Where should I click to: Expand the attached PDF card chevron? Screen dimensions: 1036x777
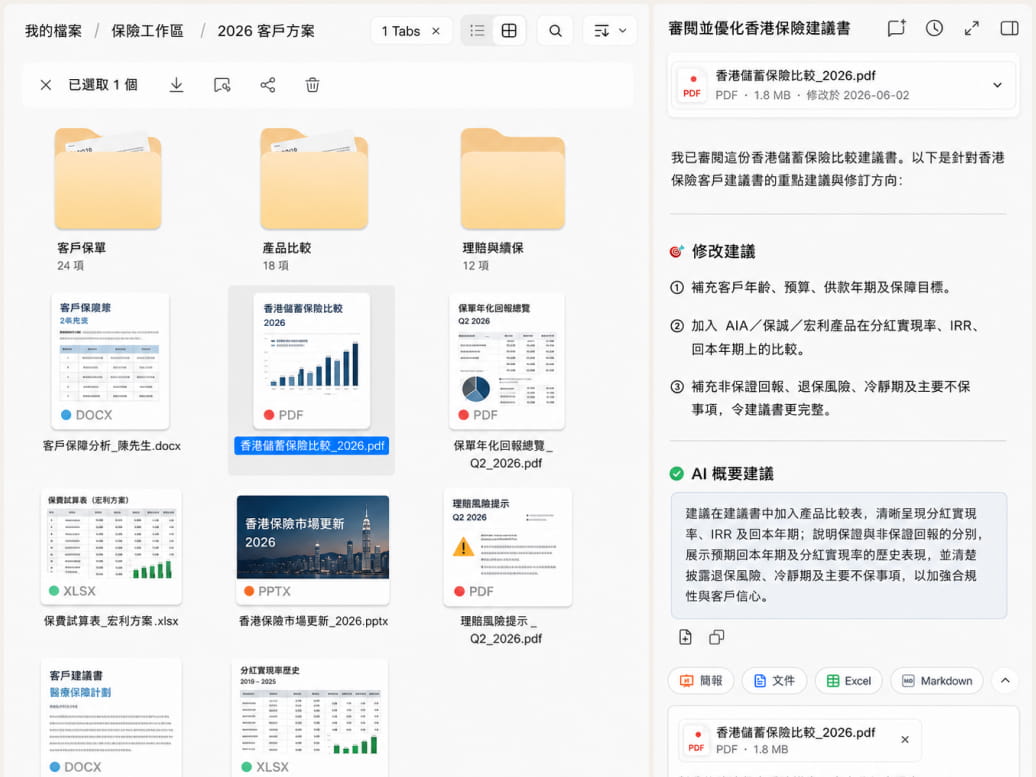coord(997,85)
